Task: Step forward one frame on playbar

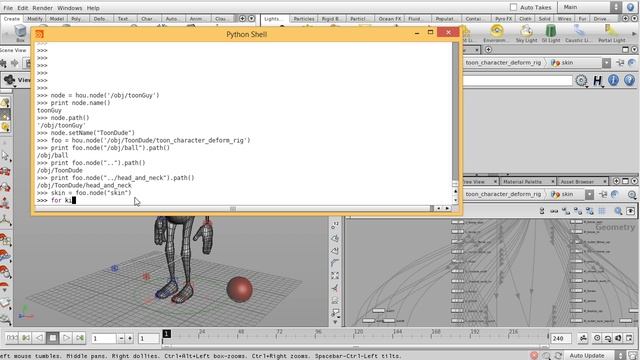Action: [x=80, y=338]
